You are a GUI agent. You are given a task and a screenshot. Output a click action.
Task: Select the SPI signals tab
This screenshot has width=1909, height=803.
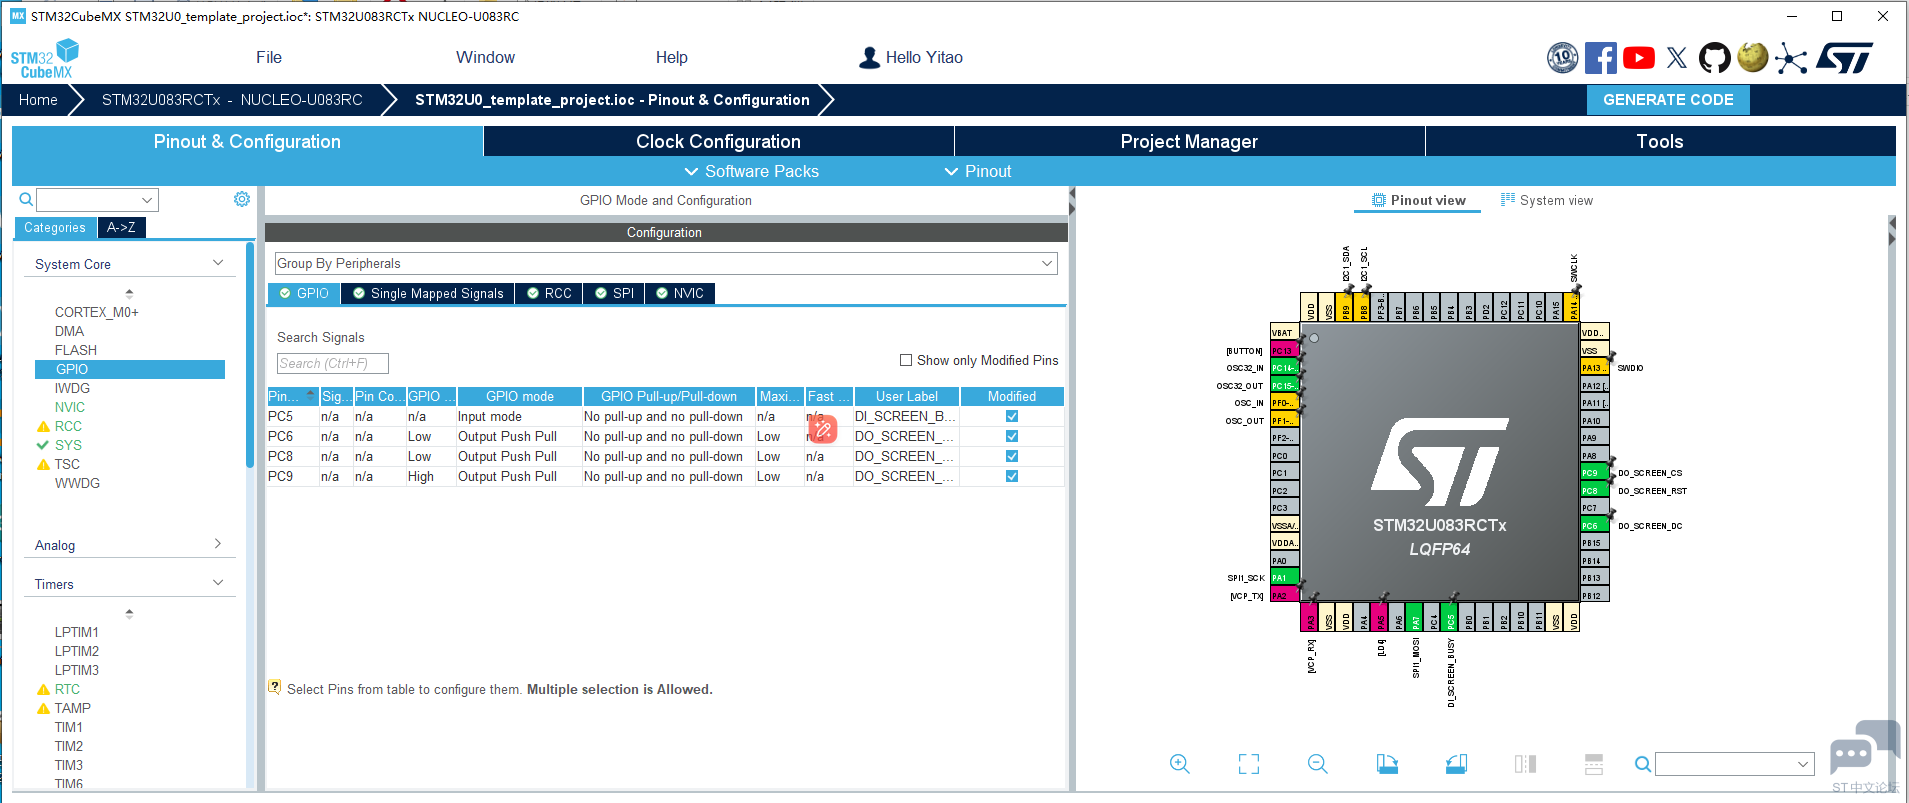pos(614,293)
